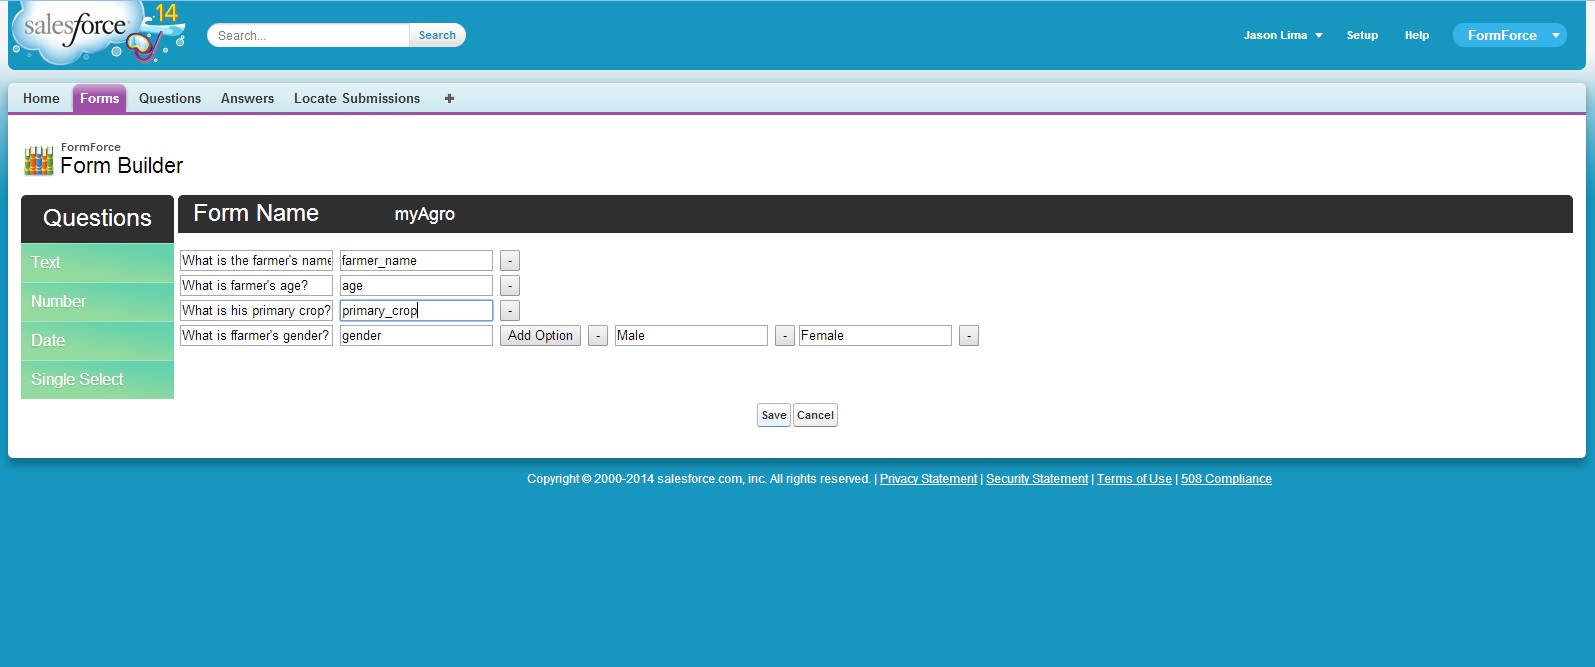Edit the gender field
Image resolution: width=1595 pixels, height=667 pixels.
click(x=416, y=336)
